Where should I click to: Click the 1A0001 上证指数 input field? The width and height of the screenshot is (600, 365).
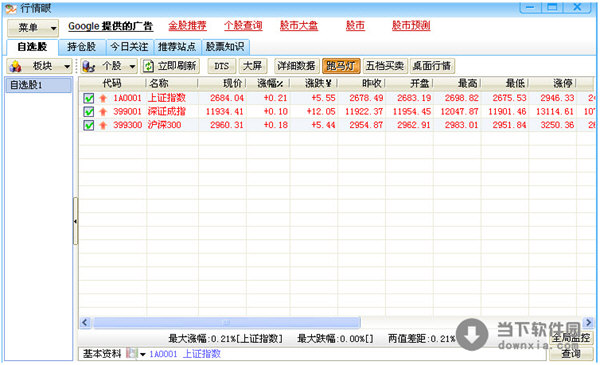(346, 354)
